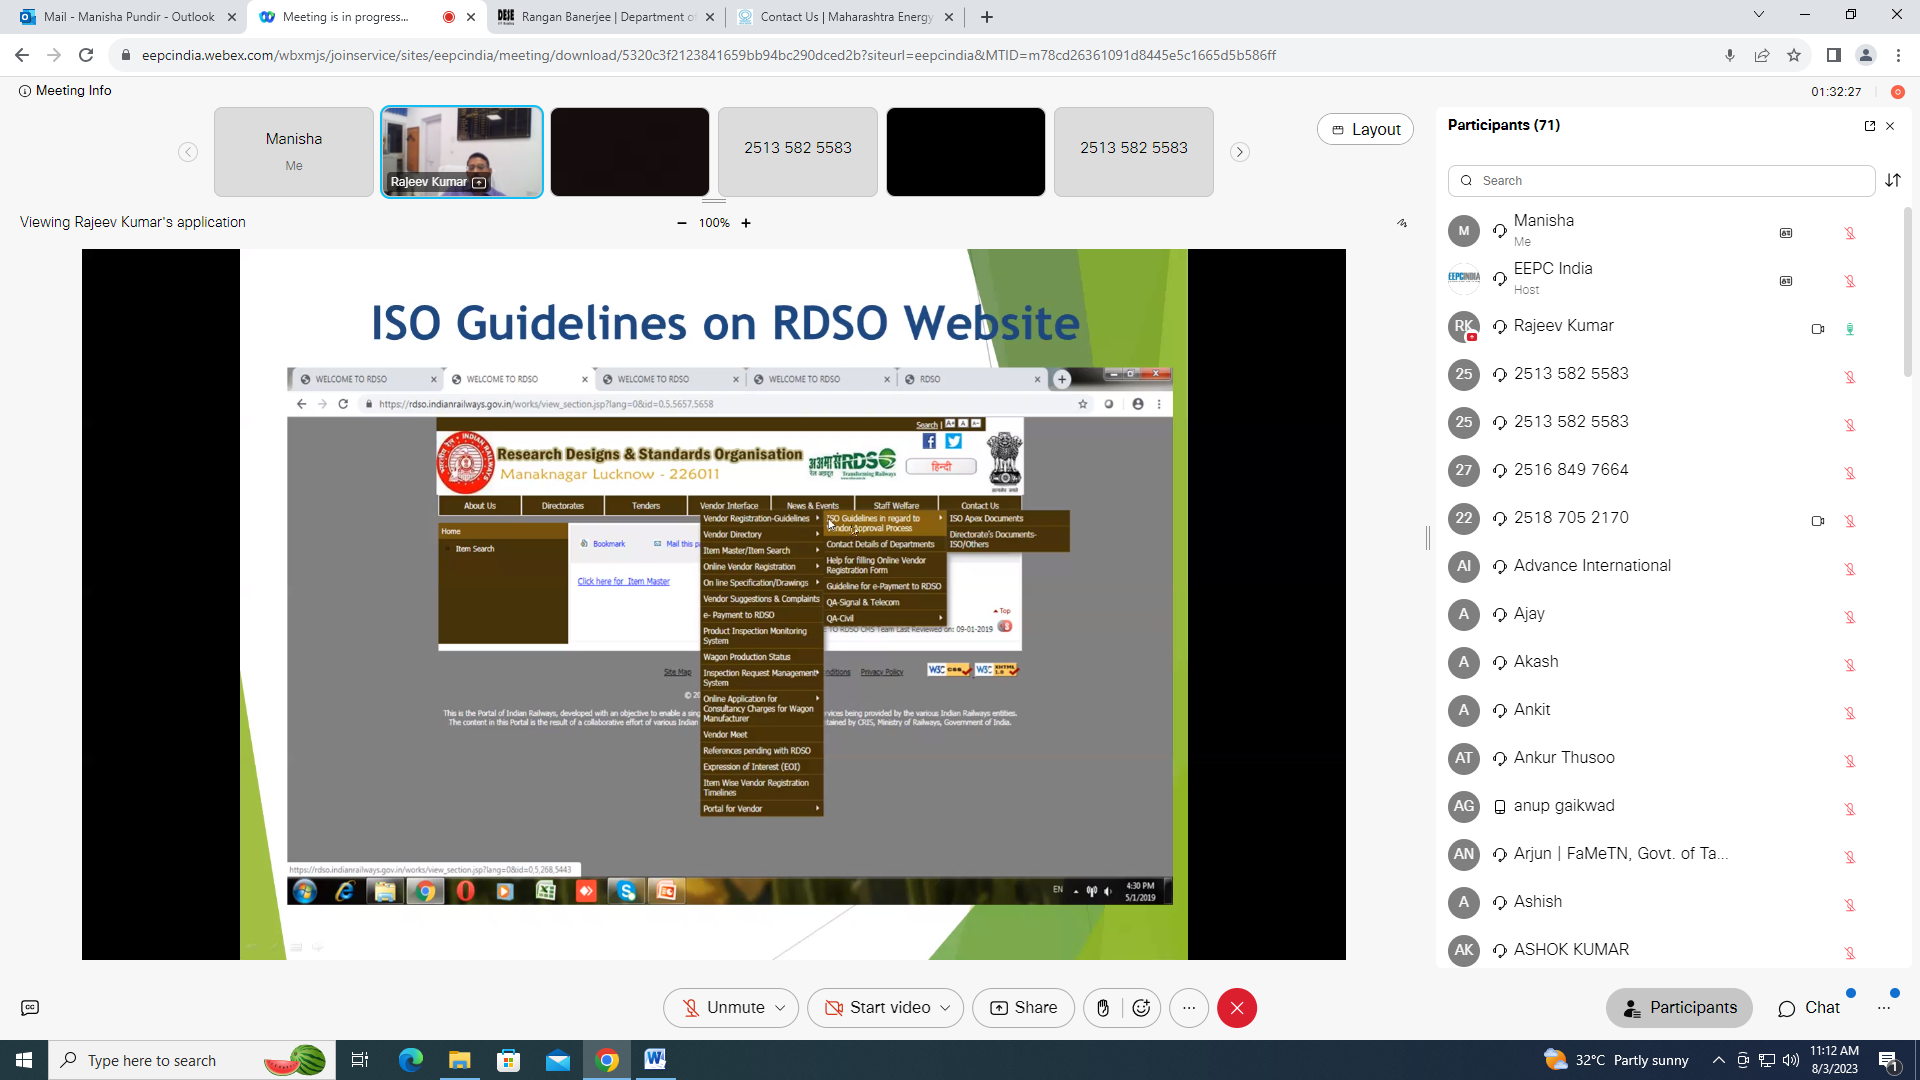
Task: Open the video options dropdown arrow
Action: click(946, 1008)
